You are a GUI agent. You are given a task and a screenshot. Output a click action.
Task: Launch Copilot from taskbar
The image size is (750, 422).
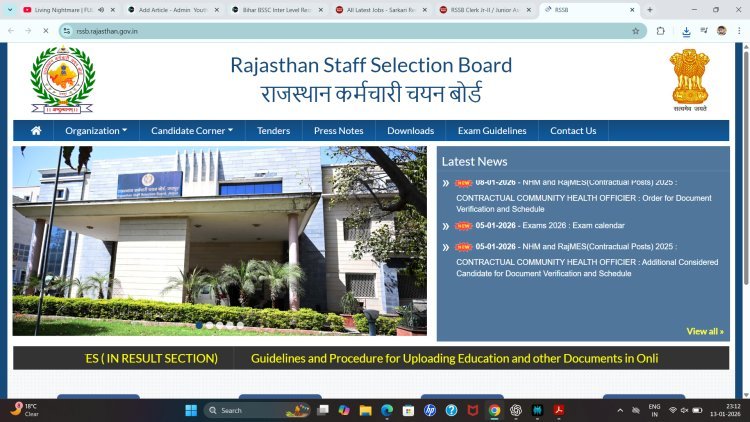click(x=344, y=411)
